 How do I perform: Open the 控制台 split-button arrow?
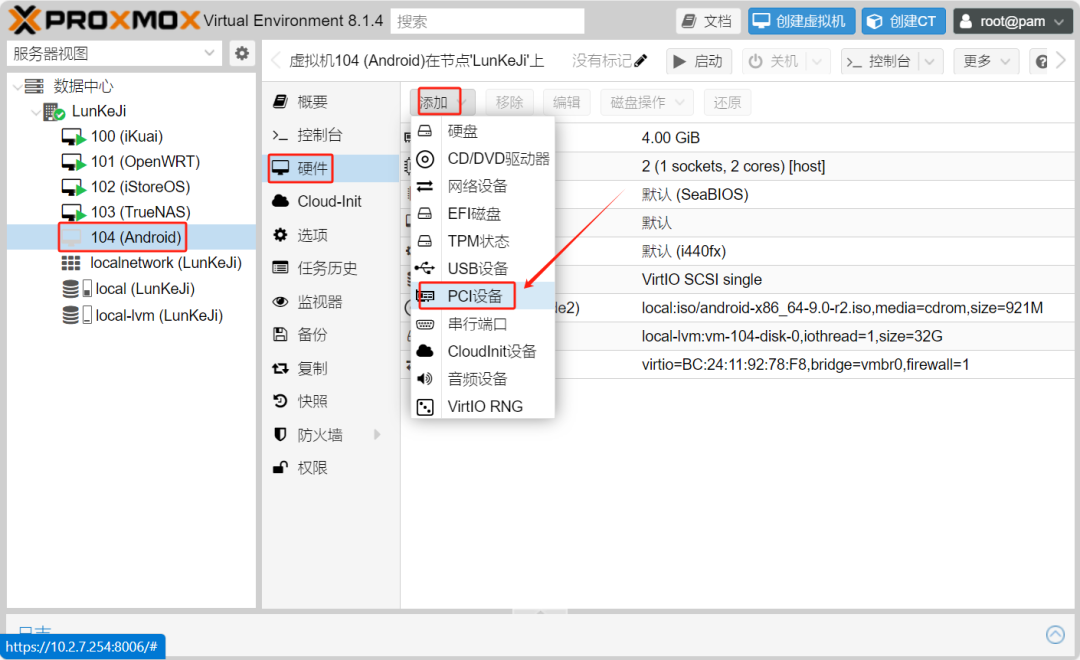point(930,61)
